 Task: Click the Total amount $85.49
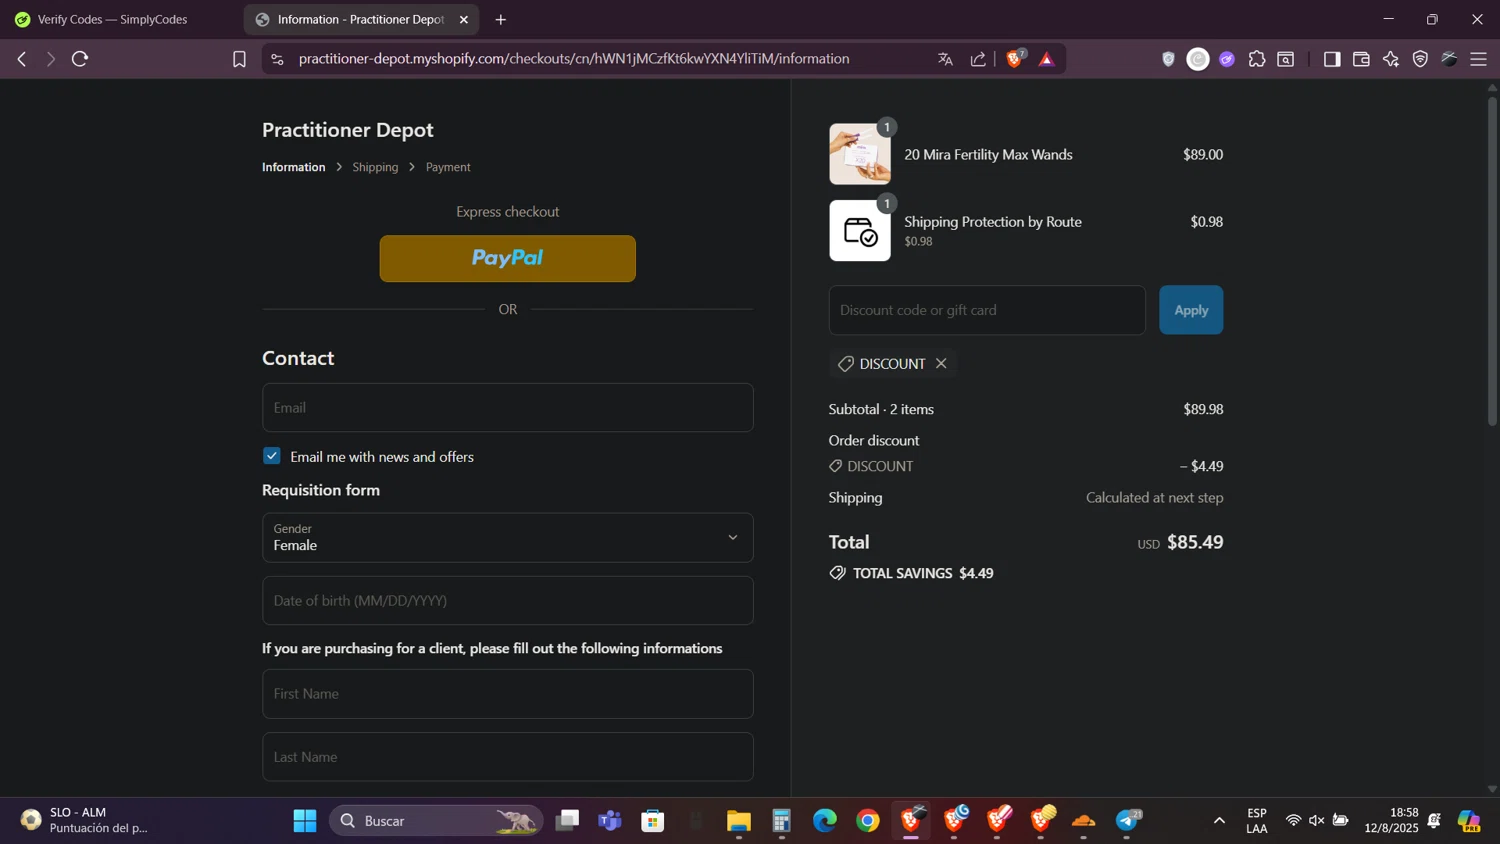(x=1195, y=542)
